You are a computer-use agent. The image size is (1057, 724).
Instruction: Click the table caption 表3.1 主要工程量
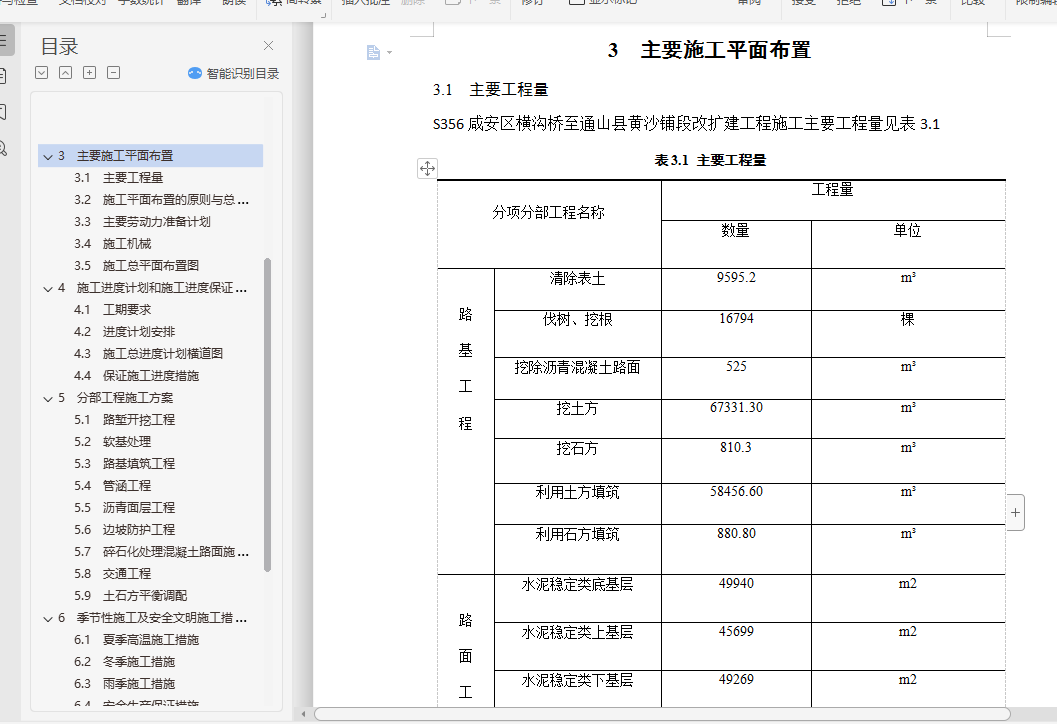pos(710,160)
